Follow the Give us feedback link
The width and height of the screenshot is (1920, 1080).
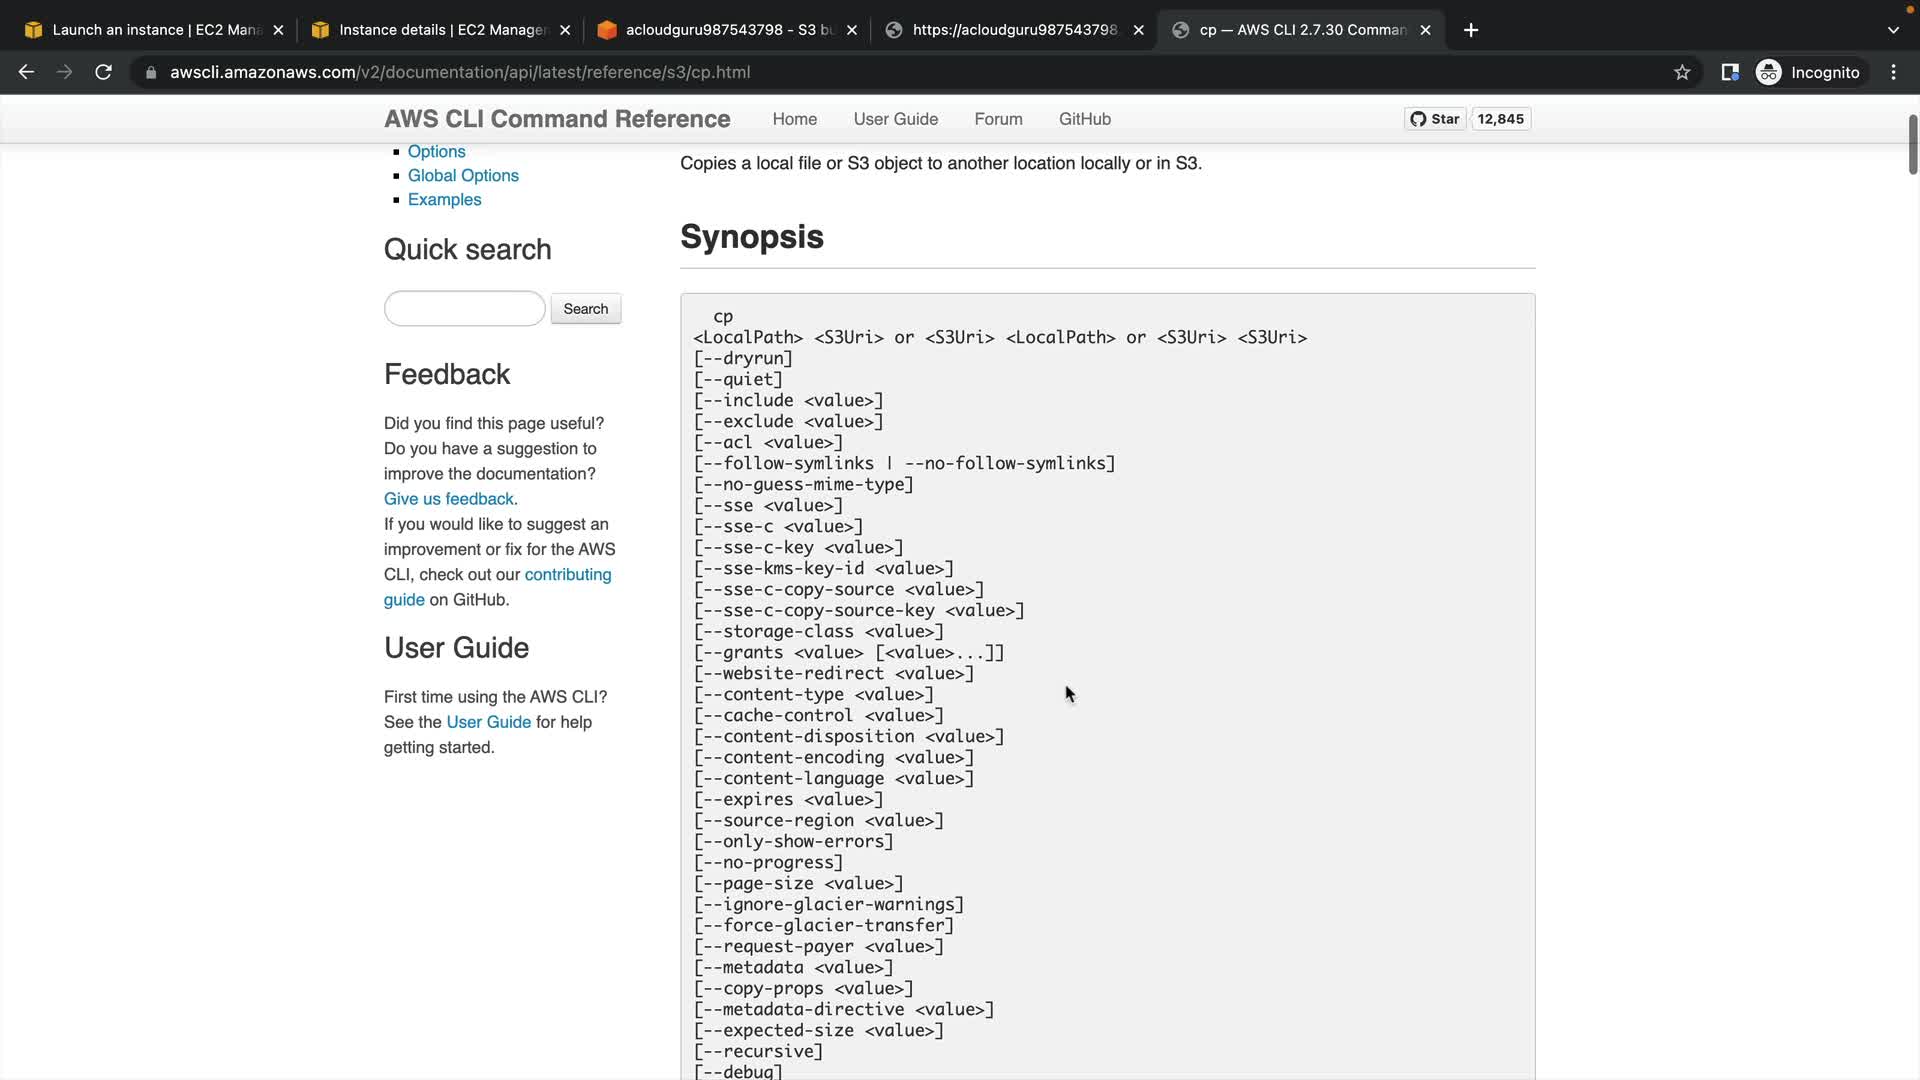click(x=449, y=499)
